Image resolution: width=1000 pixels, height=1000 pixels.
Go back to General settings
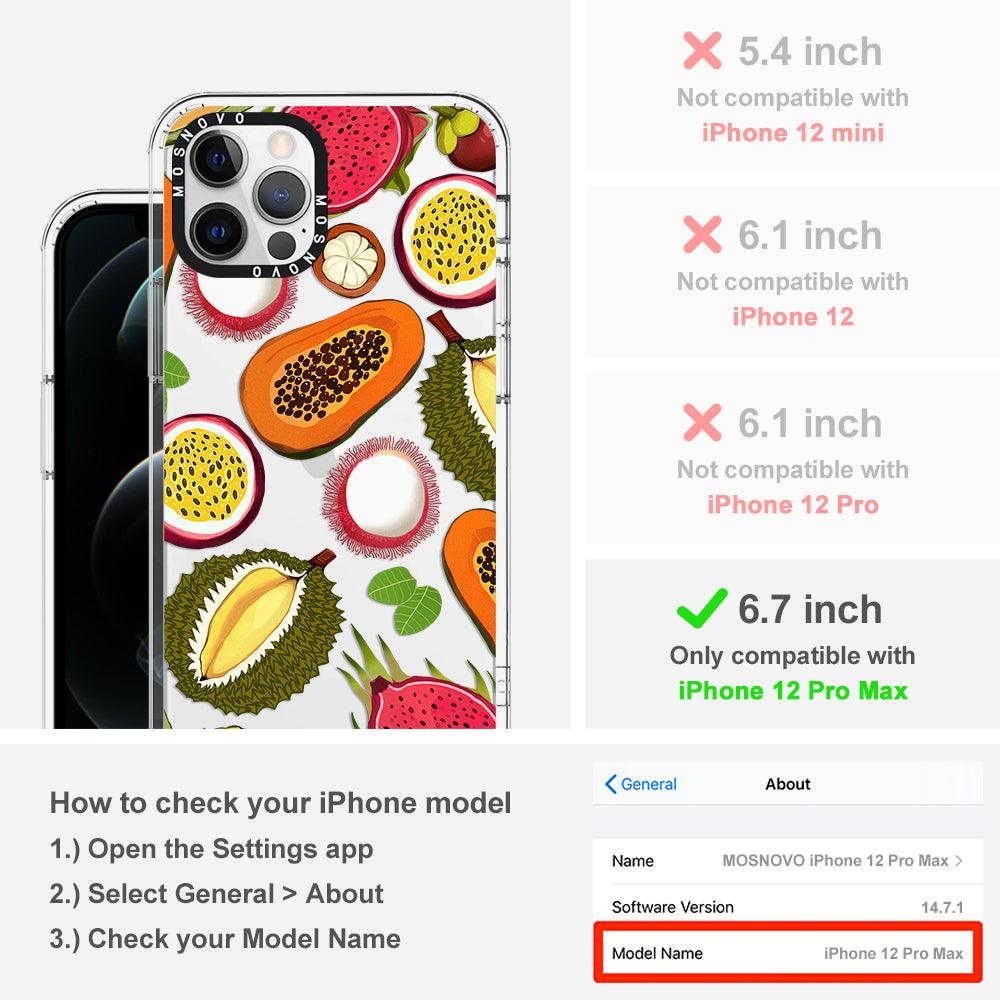[x=641, y=784]
